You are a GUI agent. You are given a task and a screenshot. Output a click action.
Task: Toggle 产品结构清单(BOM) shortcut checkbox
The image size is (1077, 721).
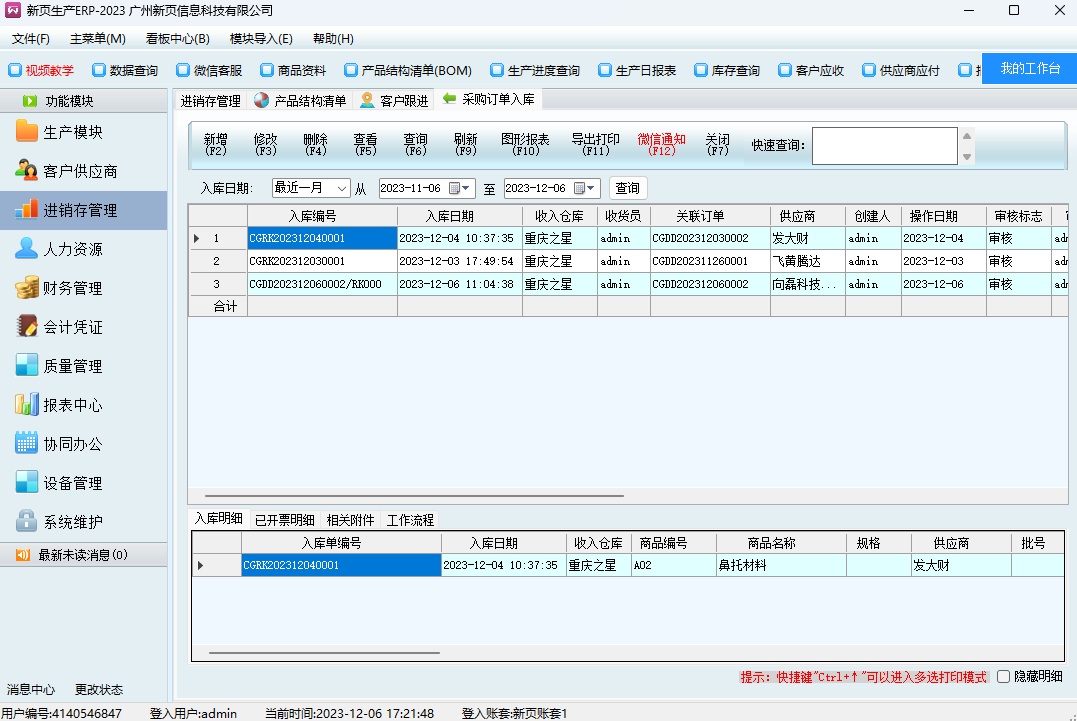point(351,69)
